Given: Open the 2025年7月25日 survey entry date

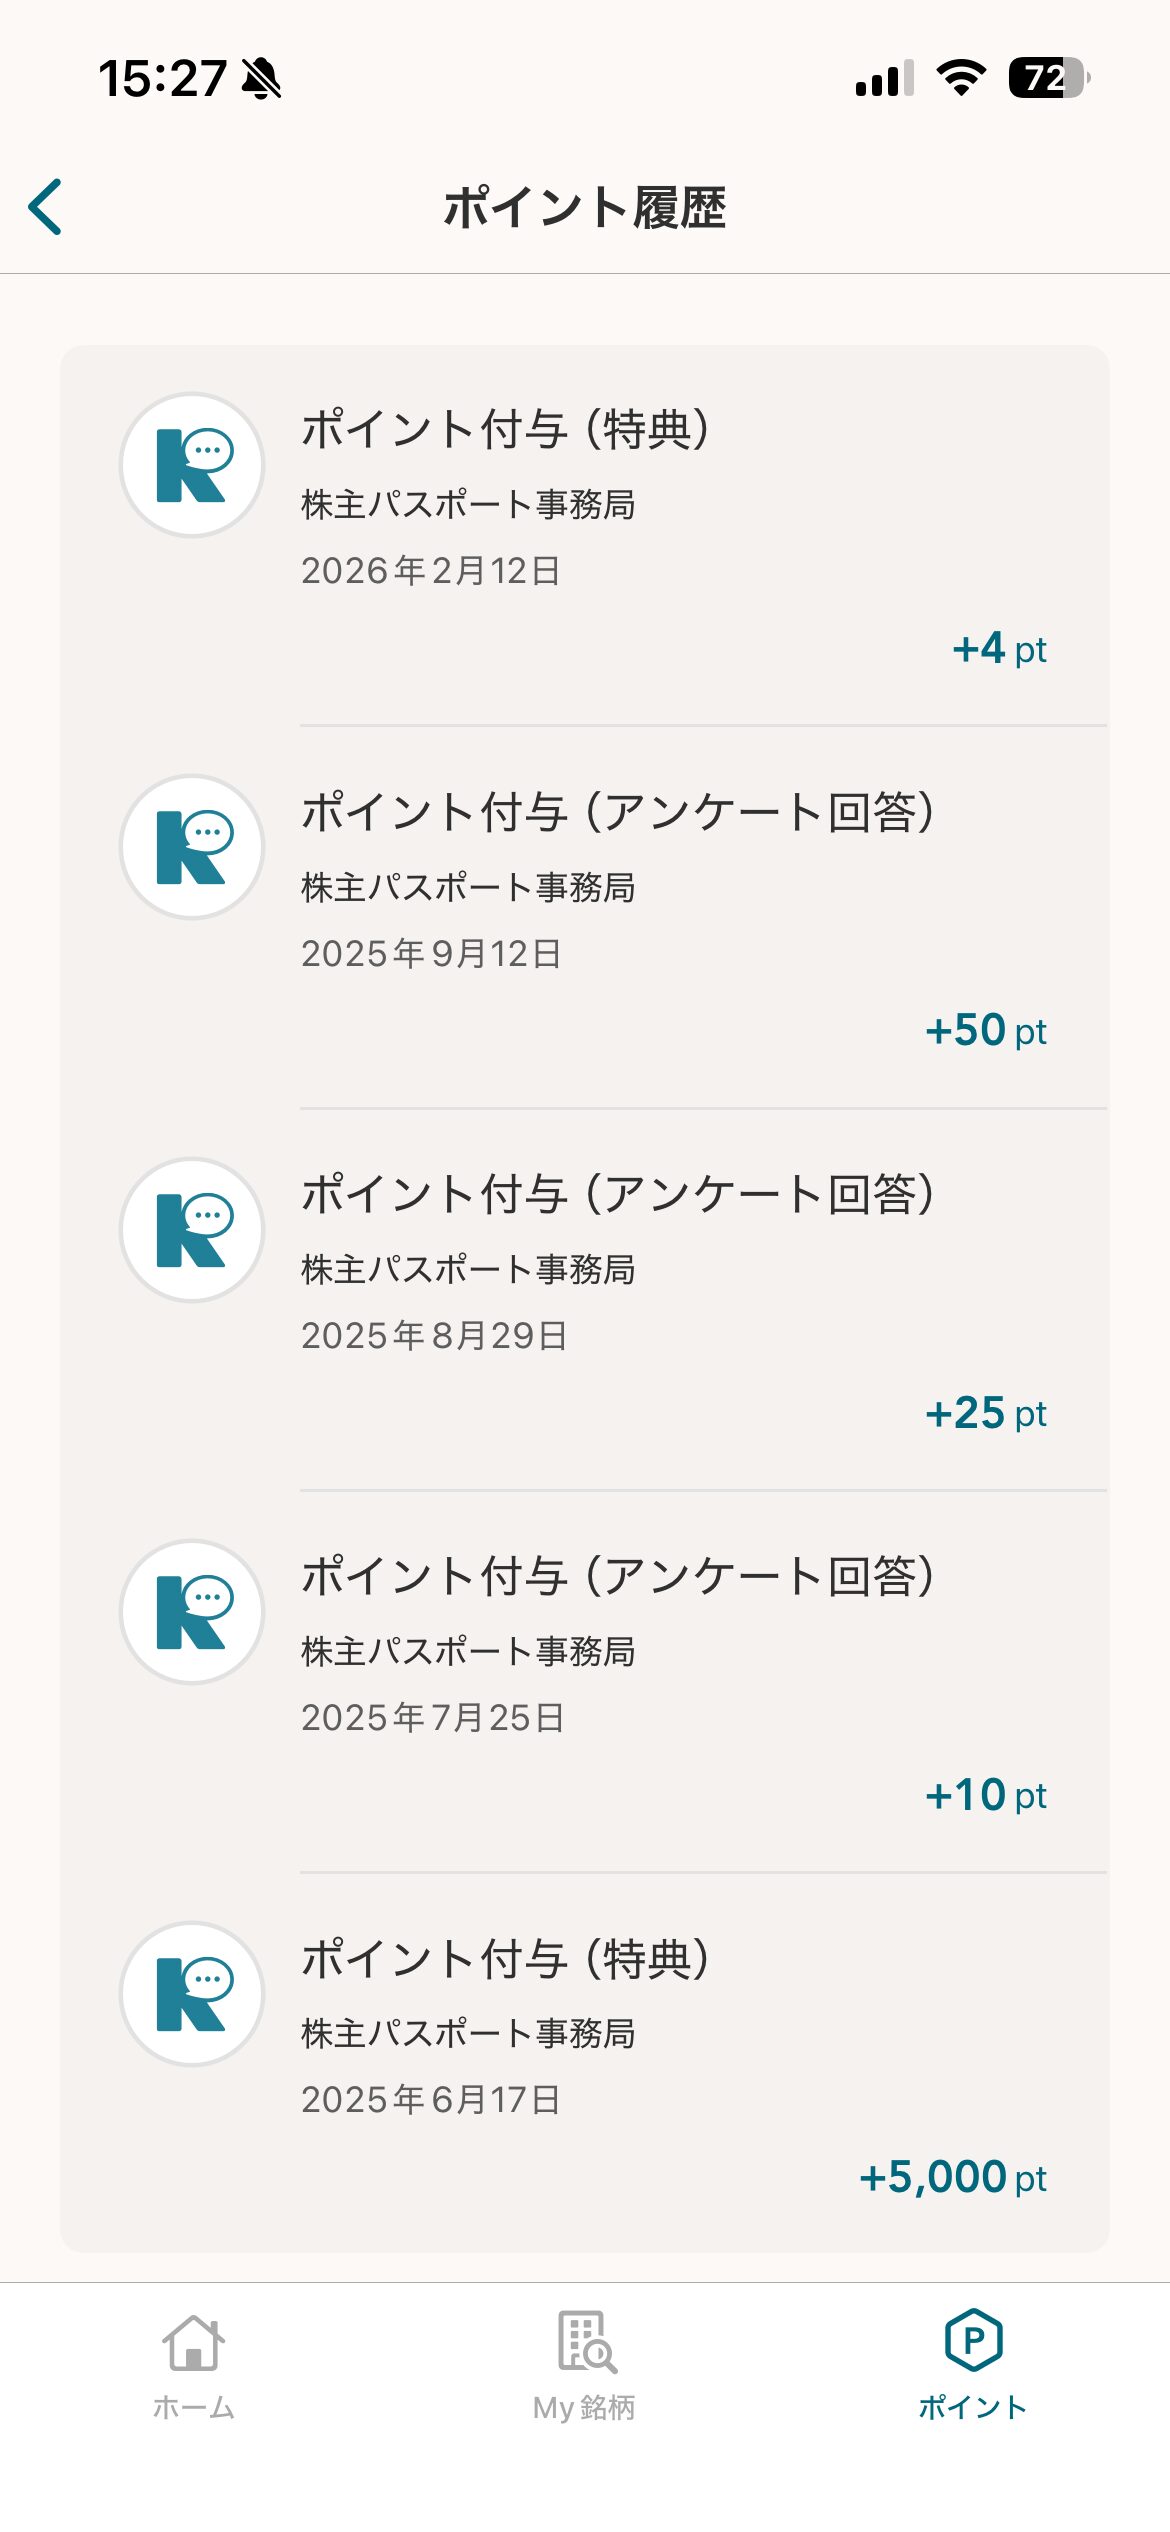Looking at the screenshot, I should (432, 1718).
